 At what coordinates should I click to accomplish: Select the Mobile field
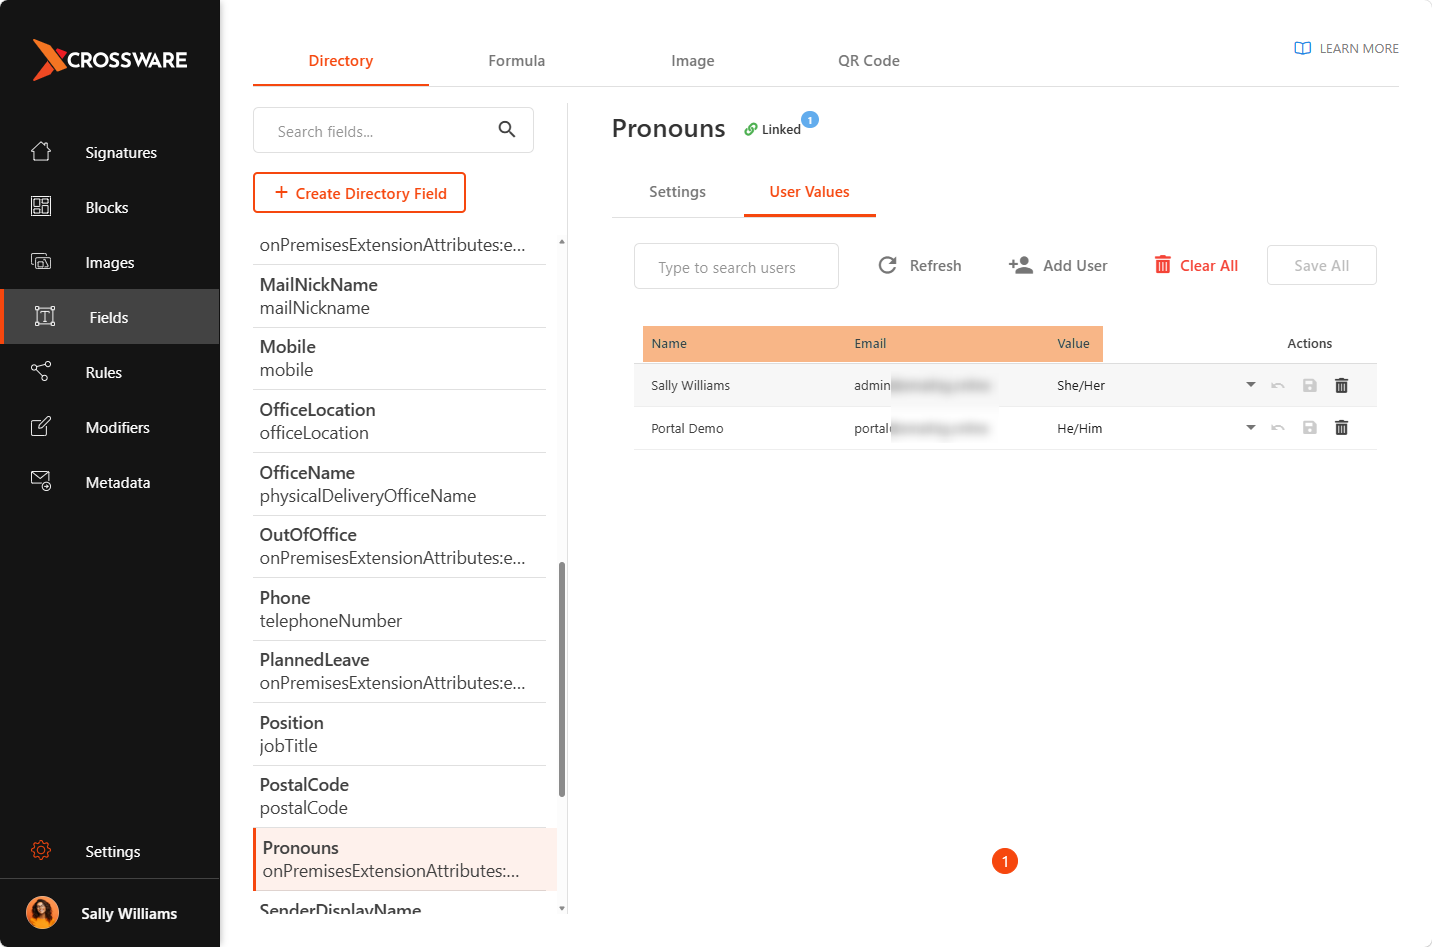click(400, 358)
